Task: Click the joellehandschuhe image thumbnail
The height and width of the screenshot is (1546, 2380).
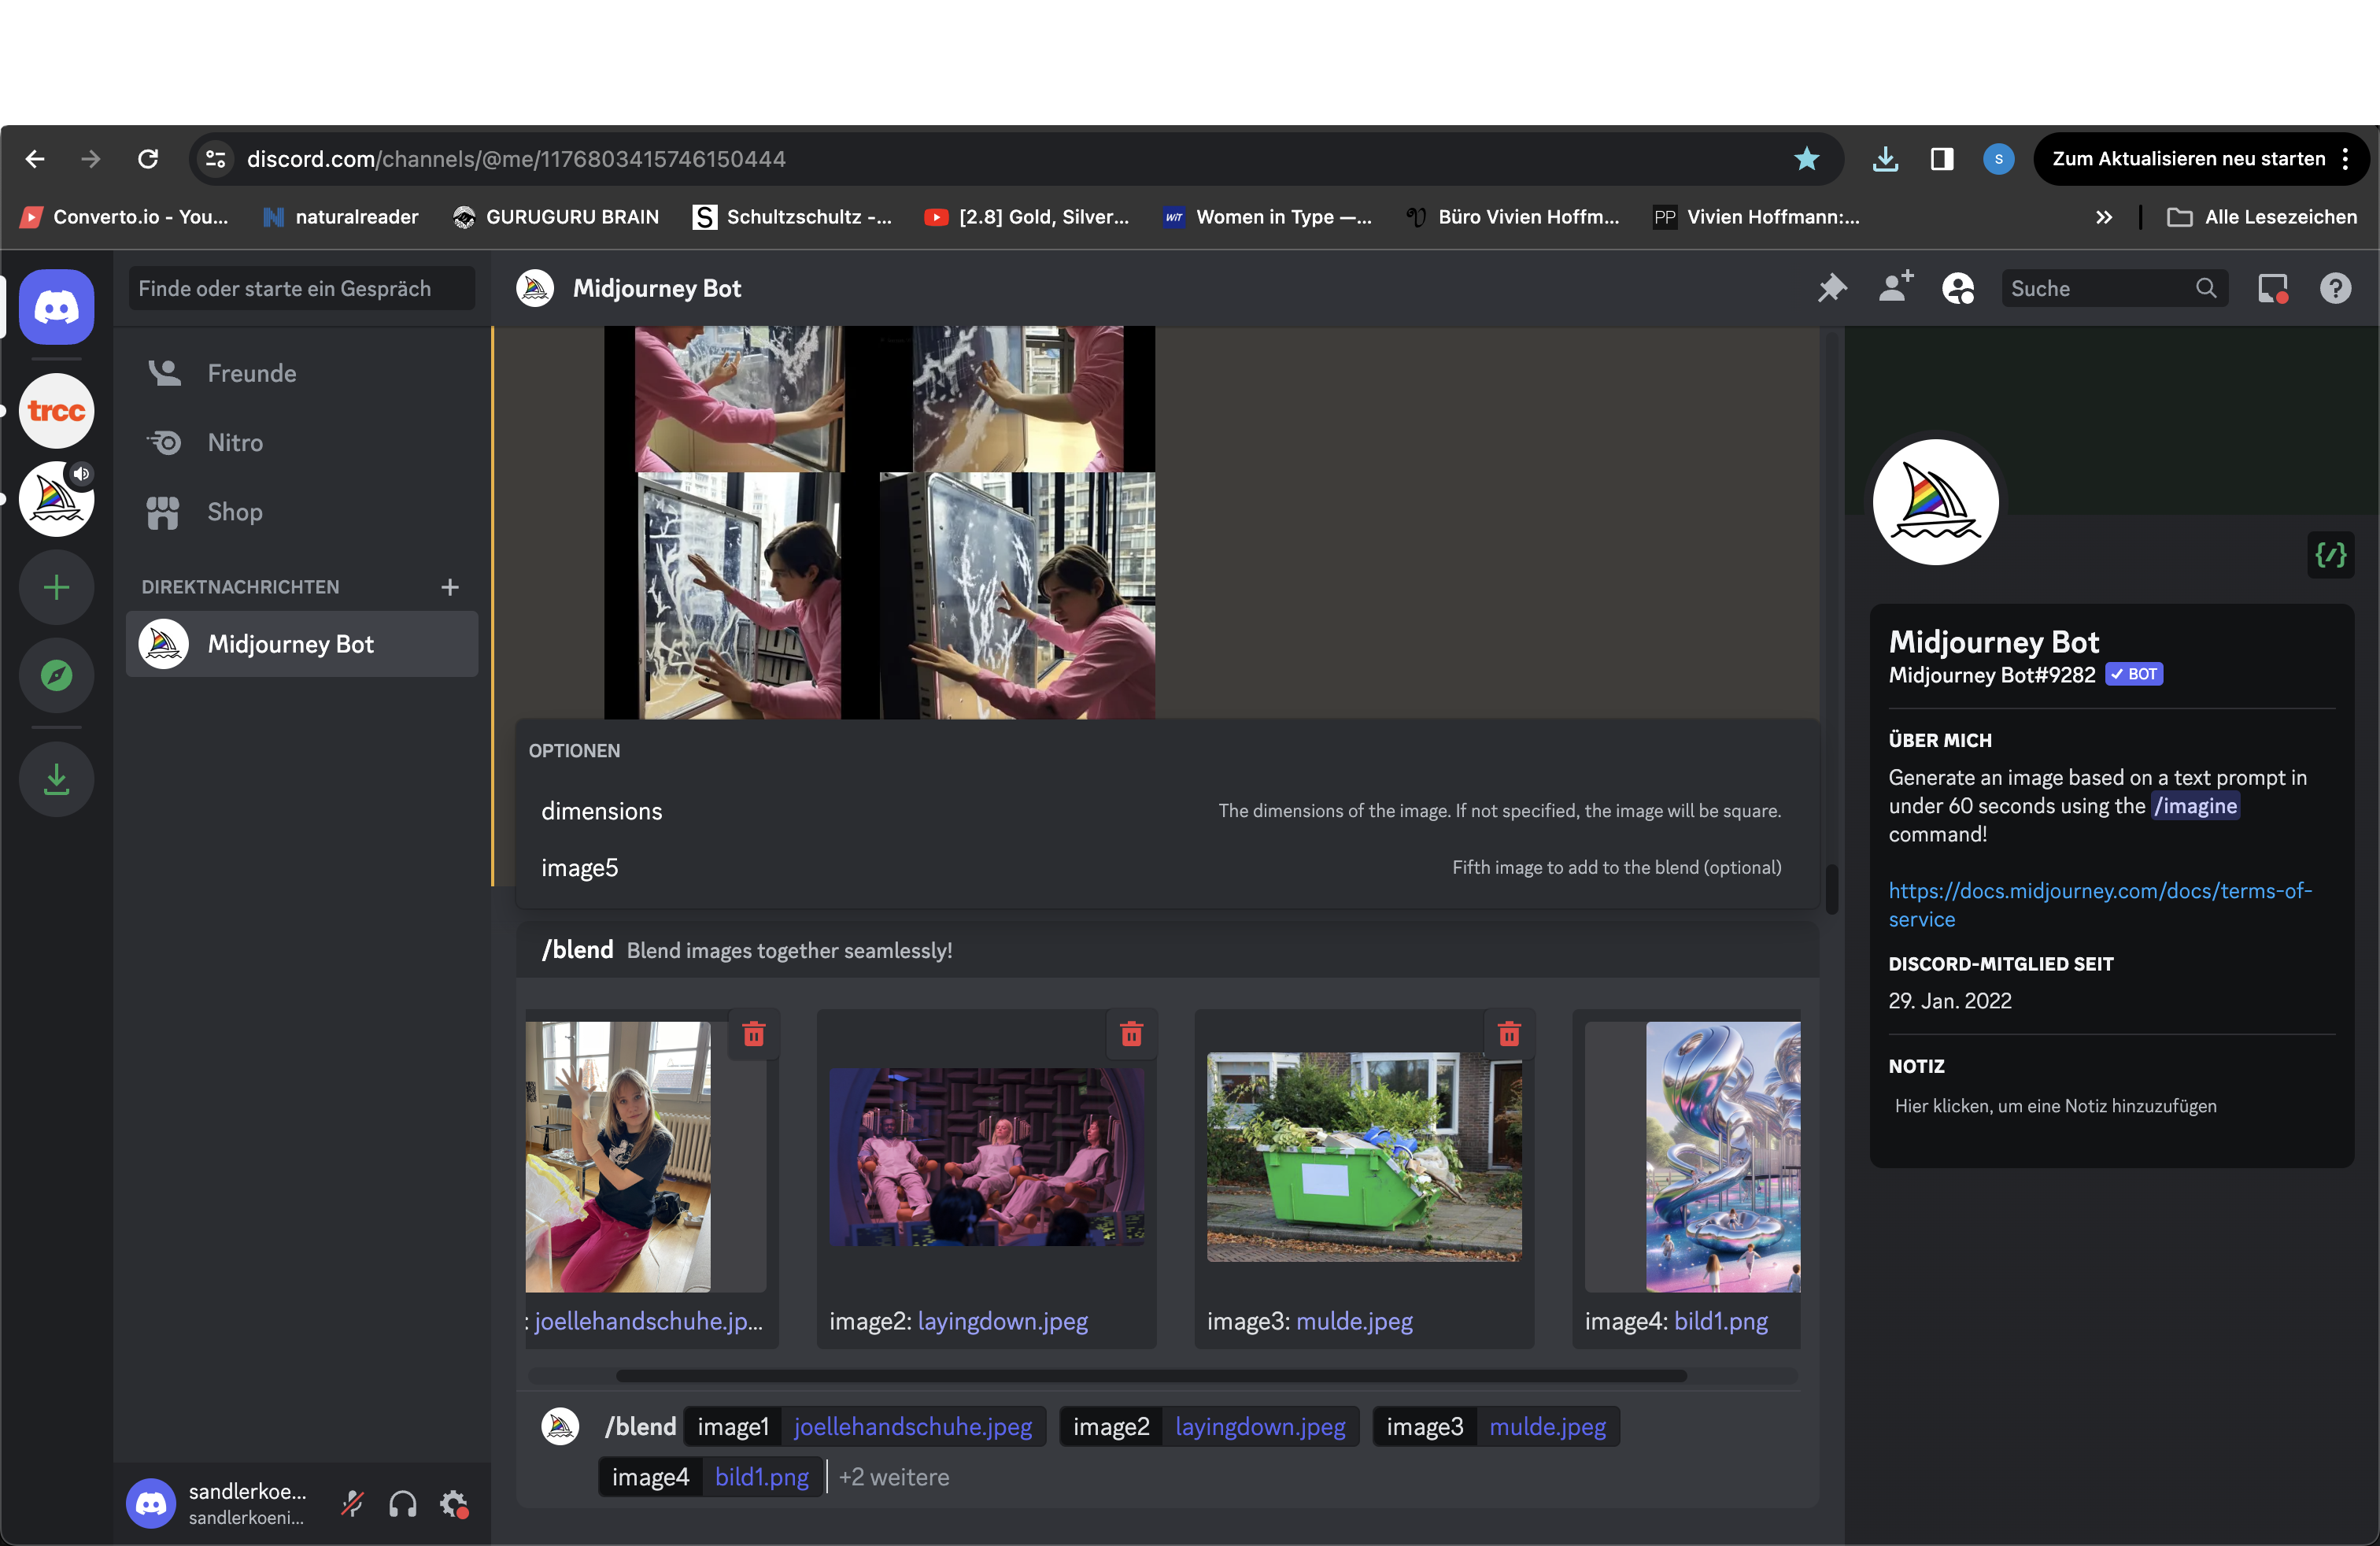Action: (x=618, y=1156)
